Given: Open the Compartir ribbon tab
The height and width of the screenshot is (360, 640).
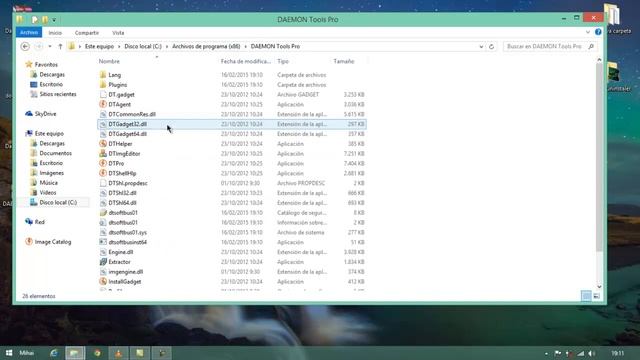Looking at the screenshot, I should pos(87,33).
